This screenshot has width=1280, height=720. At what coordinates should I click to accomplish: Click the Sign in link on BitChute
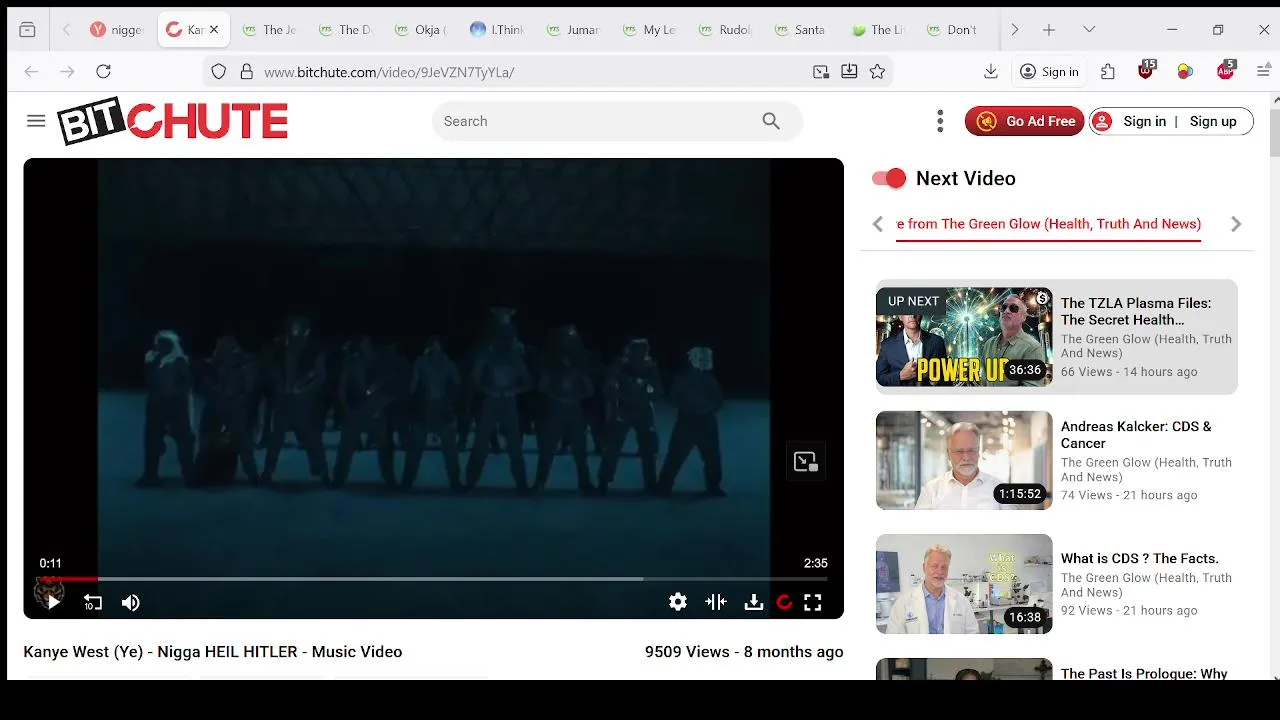1144,121
